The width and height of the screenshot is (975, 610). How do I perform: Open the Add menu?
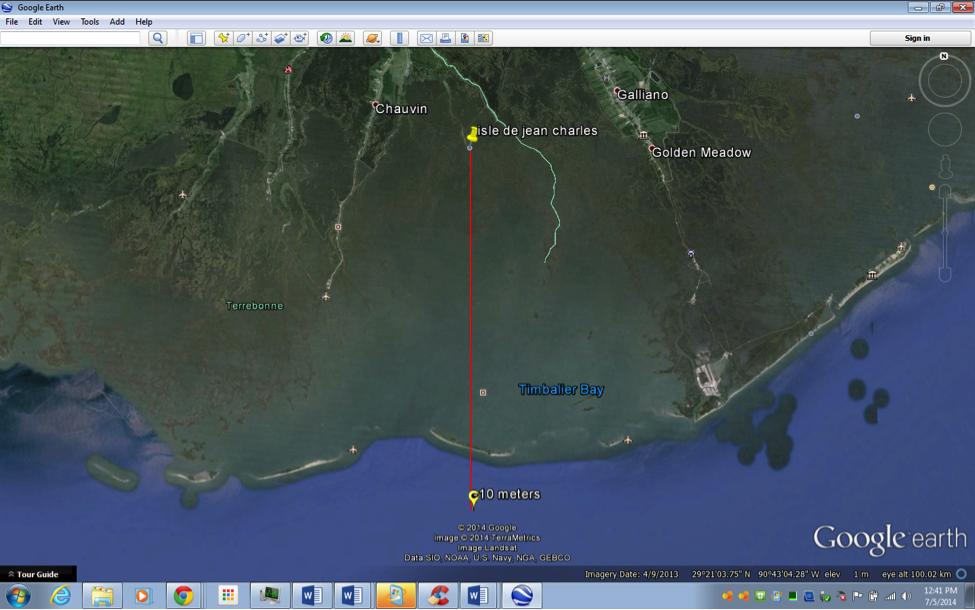pos(117,21)
